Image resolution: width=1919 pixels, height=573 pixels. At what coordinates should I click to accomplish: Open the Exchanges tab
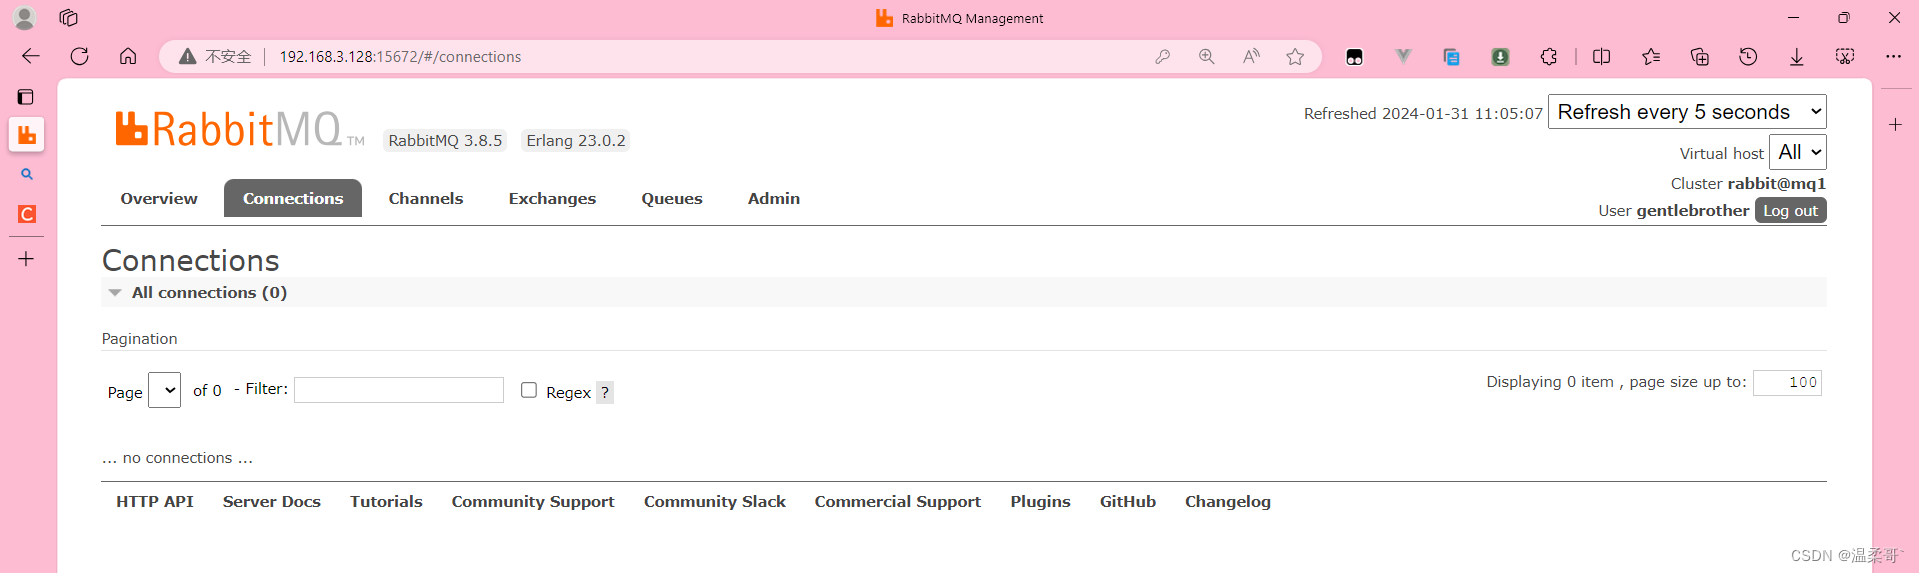(x=552, y=198)
